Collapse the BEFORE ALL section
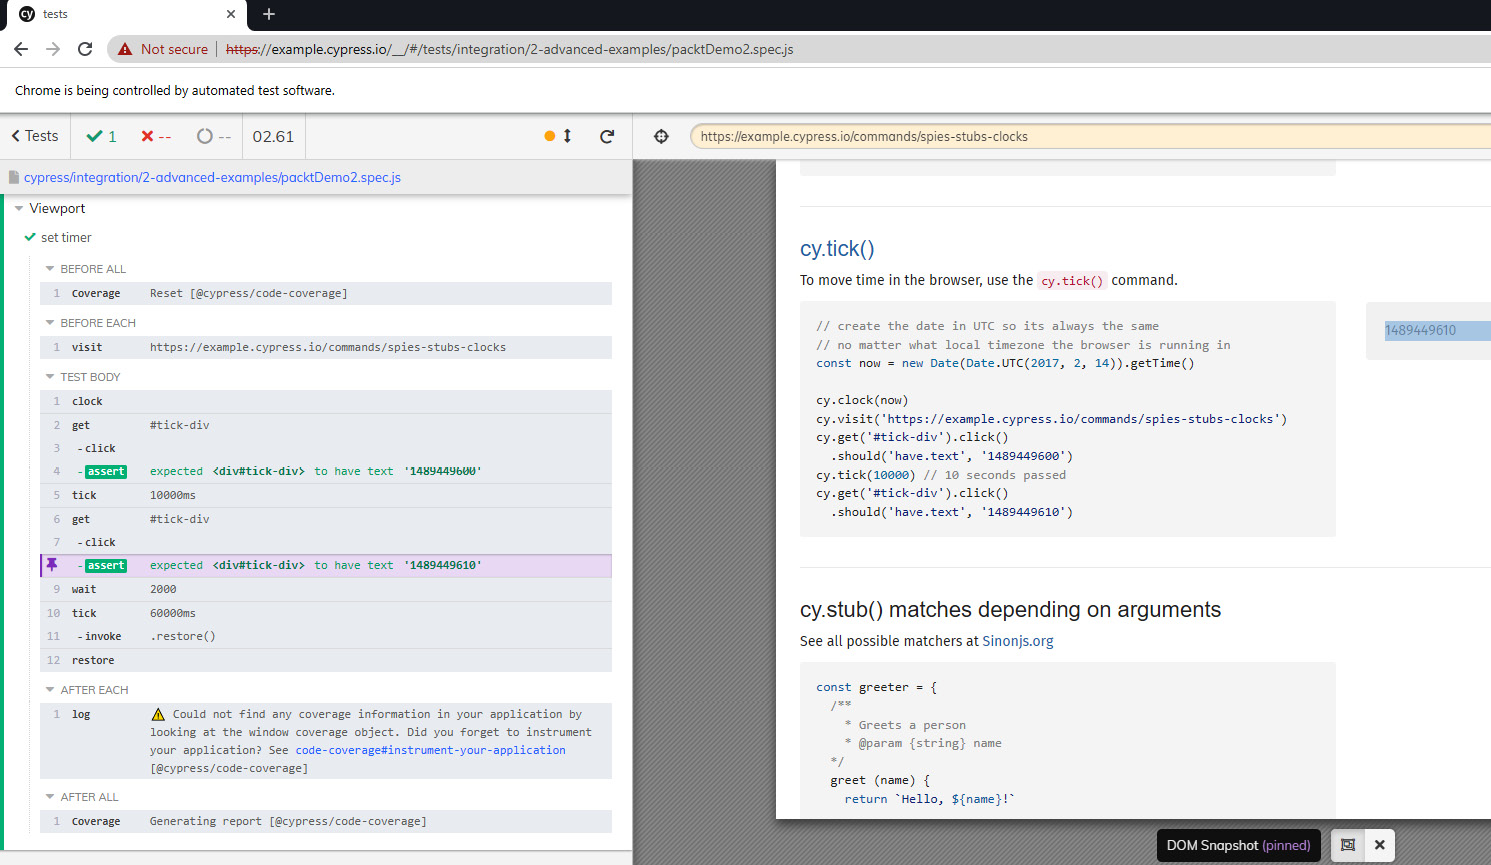 (50, 269)
